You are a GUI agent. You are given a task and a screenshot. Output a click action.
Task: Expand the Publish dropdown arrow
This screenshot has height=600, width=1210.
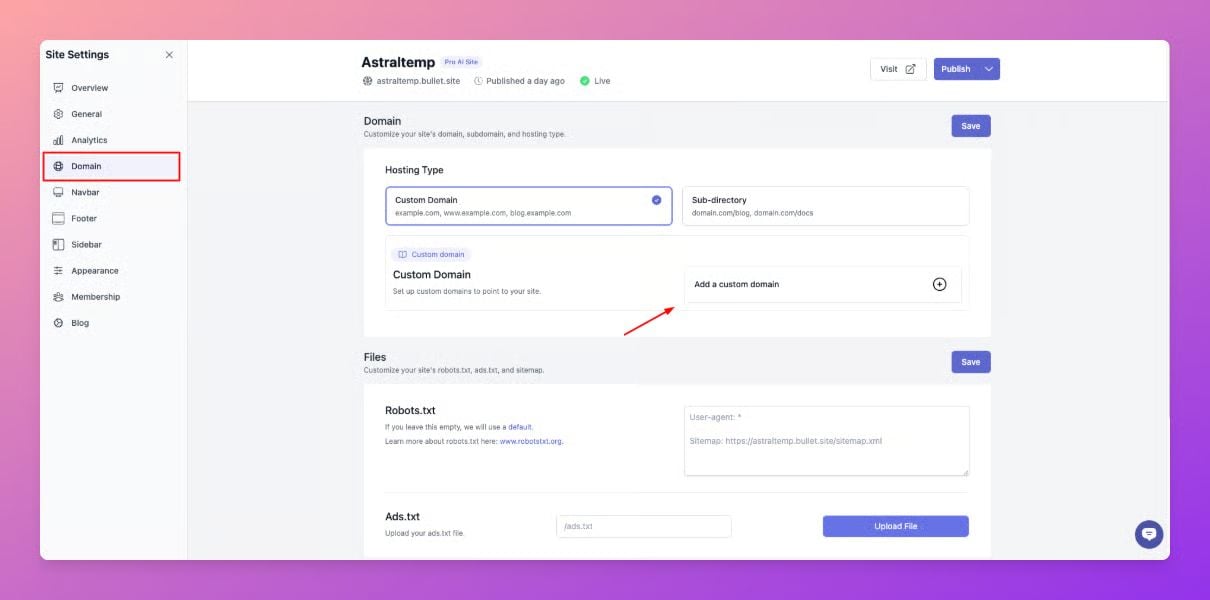[989, 69]
